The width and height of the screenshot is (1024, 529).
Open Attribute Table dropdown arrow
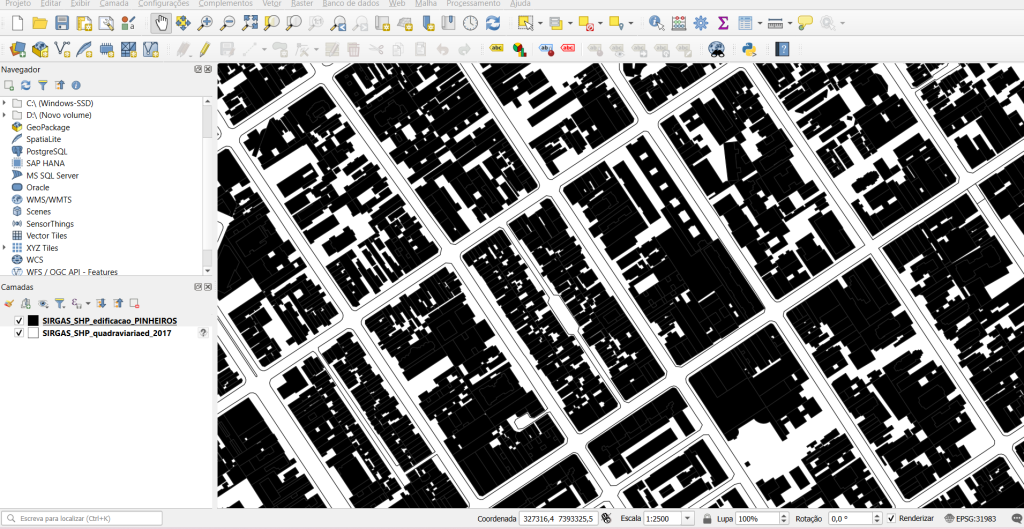click(x=760, y=24)
